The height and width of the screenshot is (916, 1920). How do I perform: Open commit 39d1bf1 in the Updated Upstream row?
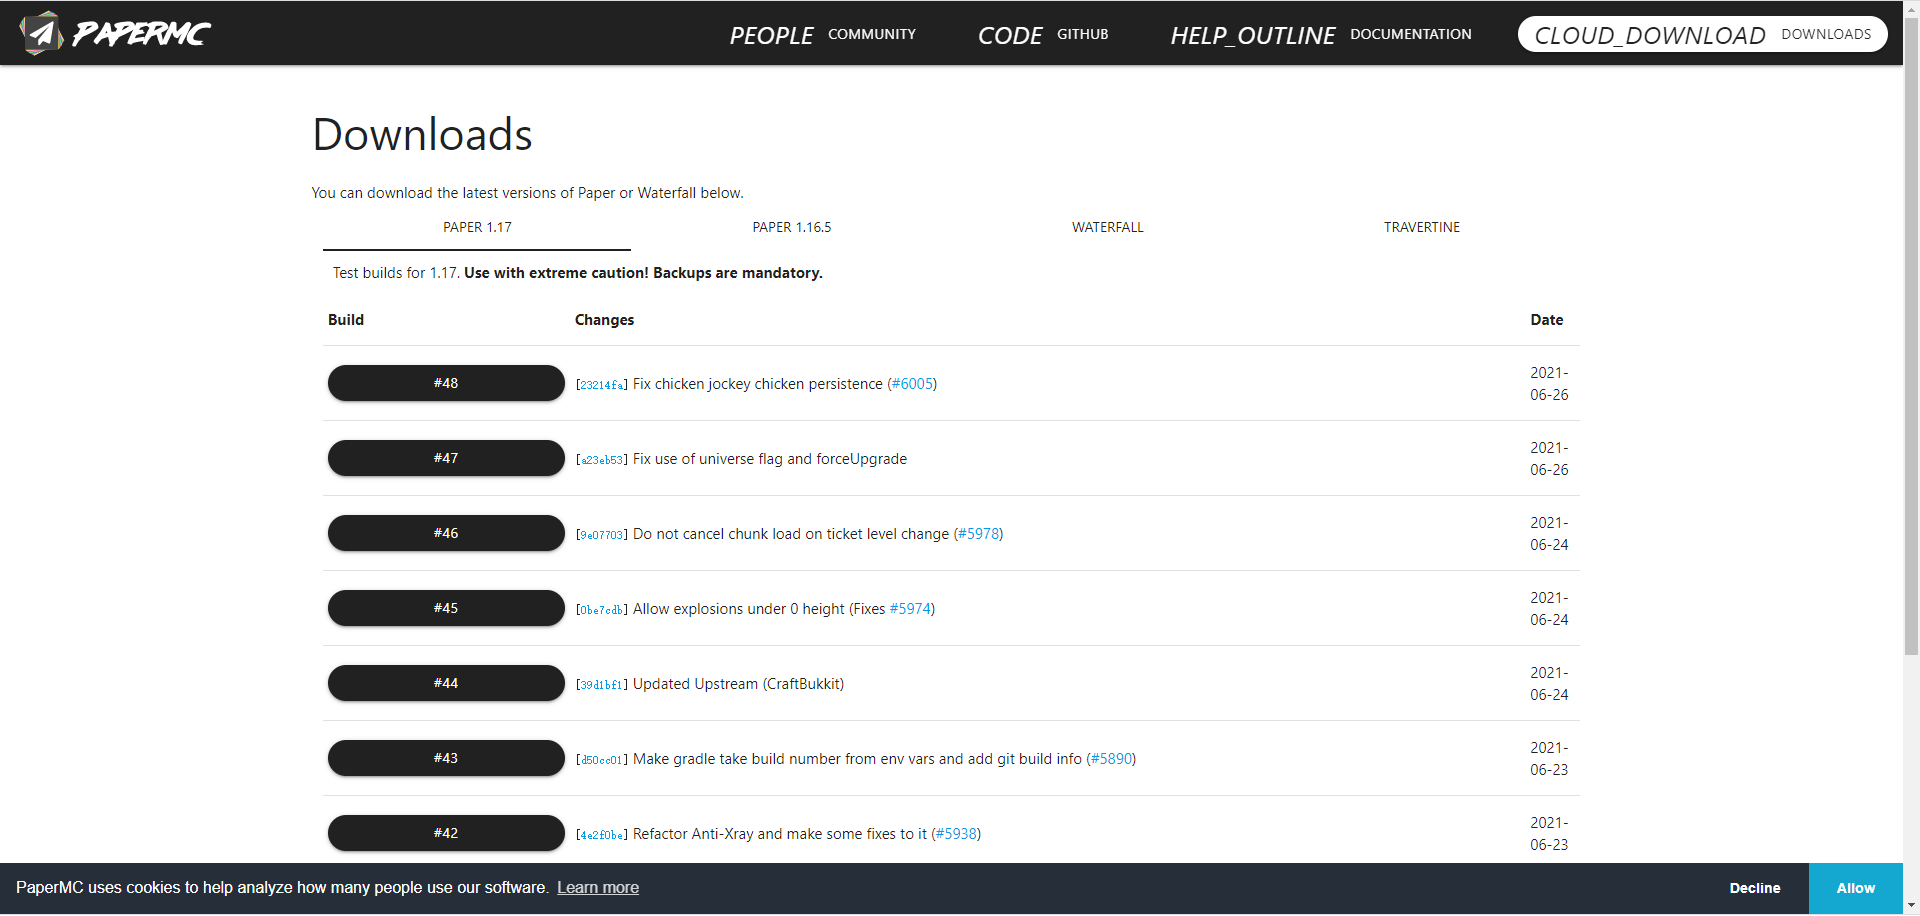602,685
